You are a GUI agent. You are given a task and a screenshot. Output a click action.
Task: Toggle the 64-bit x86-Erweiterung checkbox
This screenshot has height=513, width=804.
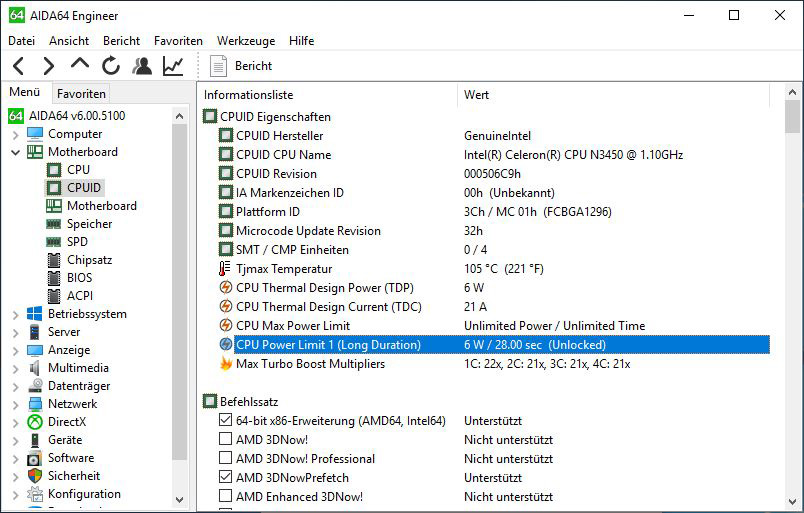(x=225, y=420)
